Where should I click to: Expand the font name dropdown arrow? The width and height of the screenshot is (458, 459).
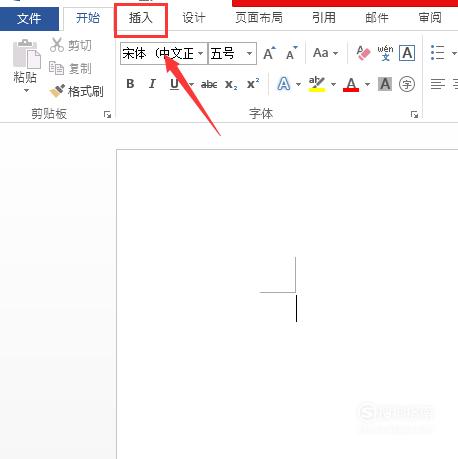[x=201, y=53]
